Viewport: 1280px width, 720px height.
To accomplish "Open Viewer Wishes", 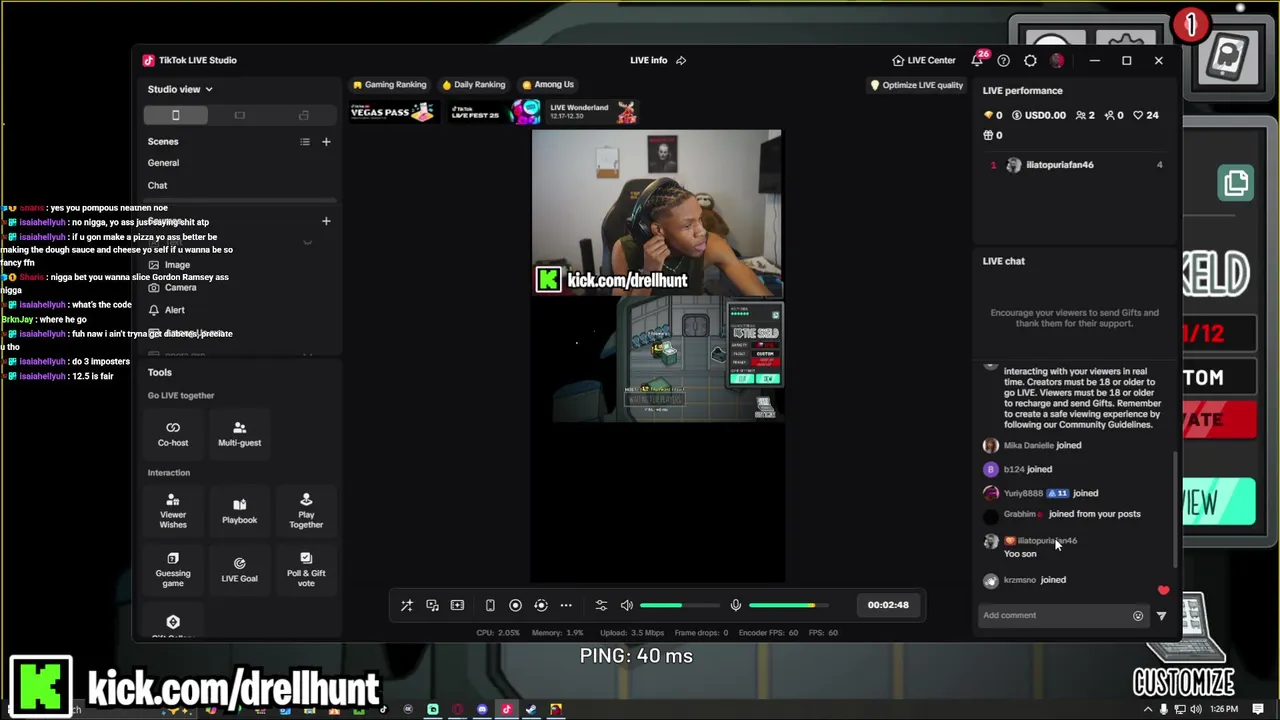I will [x=173, y=510].
